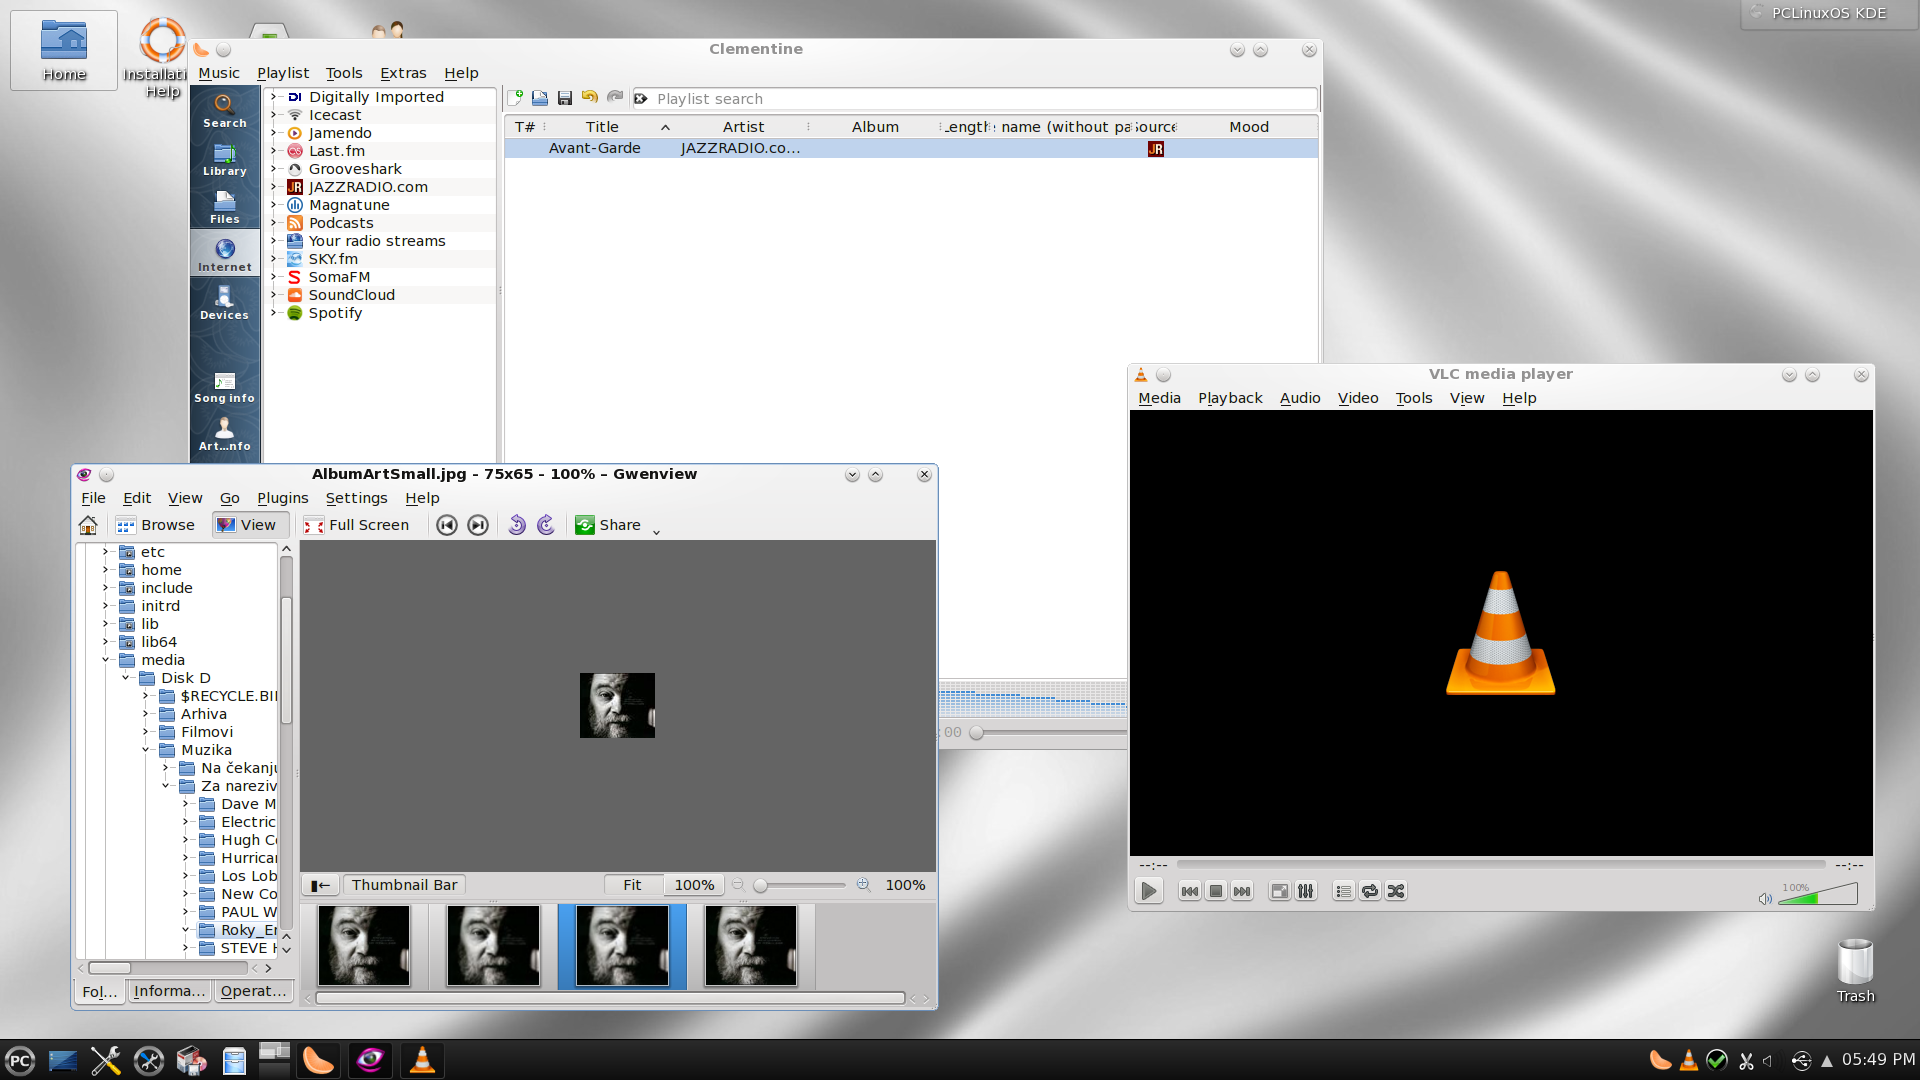Rotate image left in Gwenview toolbar
1920x1080 pixels.
tap(516, 525)
